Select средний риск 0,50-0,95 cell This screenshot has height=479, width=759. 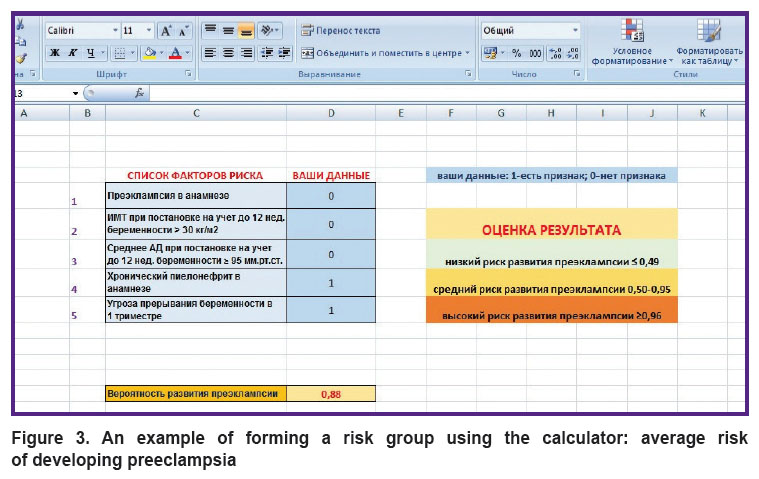click(x=552, y=283)
